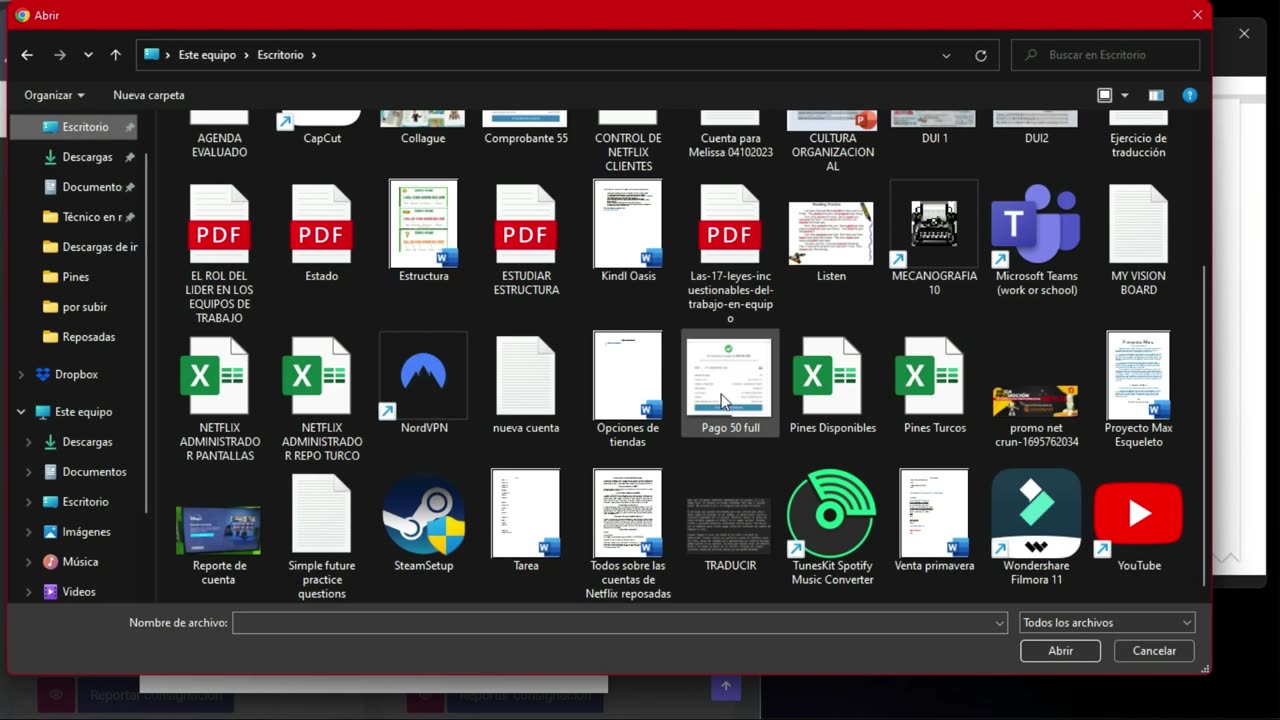1280x720 pixels.
Task: Select Reporte de cuenta image
Action: click(x=219, y=530)
